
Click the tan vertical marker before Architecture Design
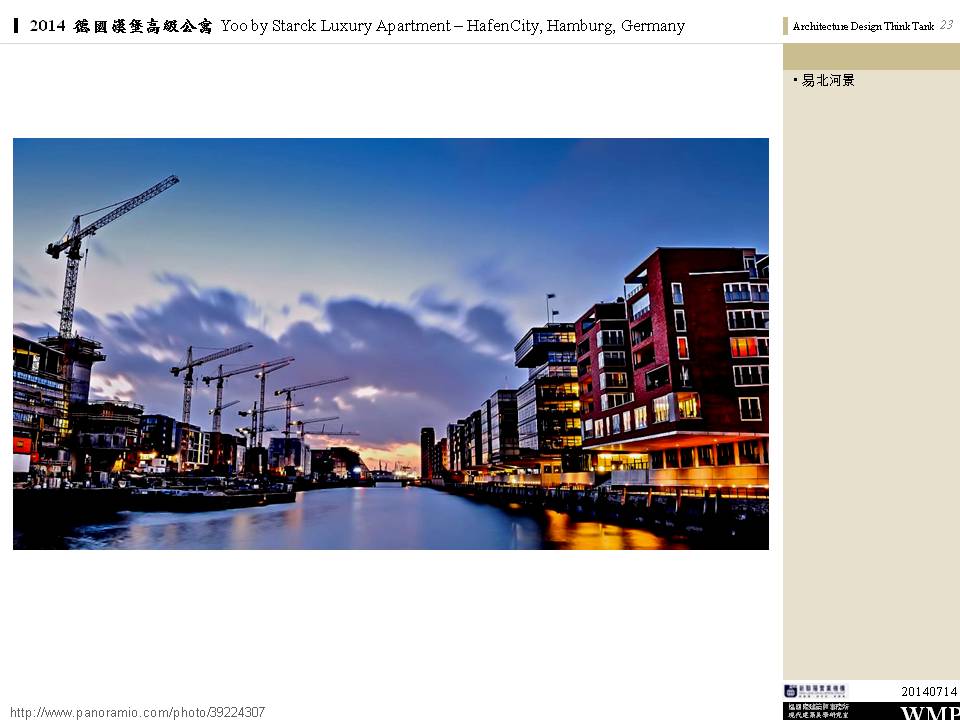pyautogui.click(x=786, y=26)
